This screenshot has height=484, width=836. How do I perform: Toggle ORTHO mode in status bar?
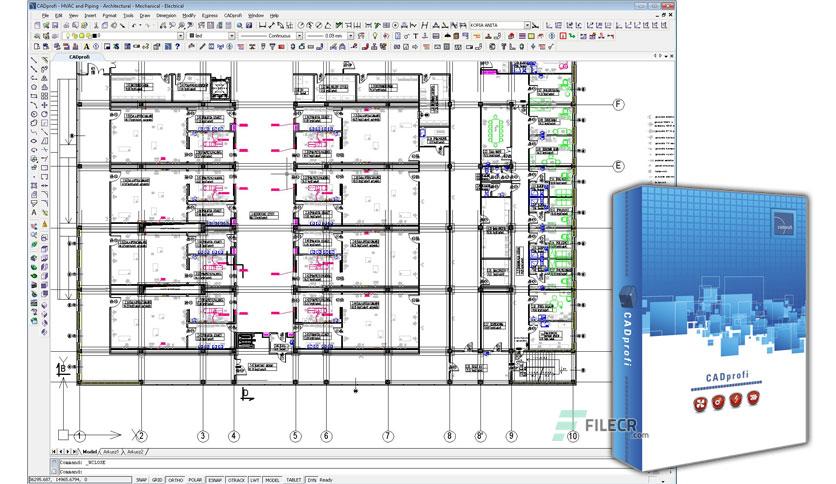click(x=175, y=480)
